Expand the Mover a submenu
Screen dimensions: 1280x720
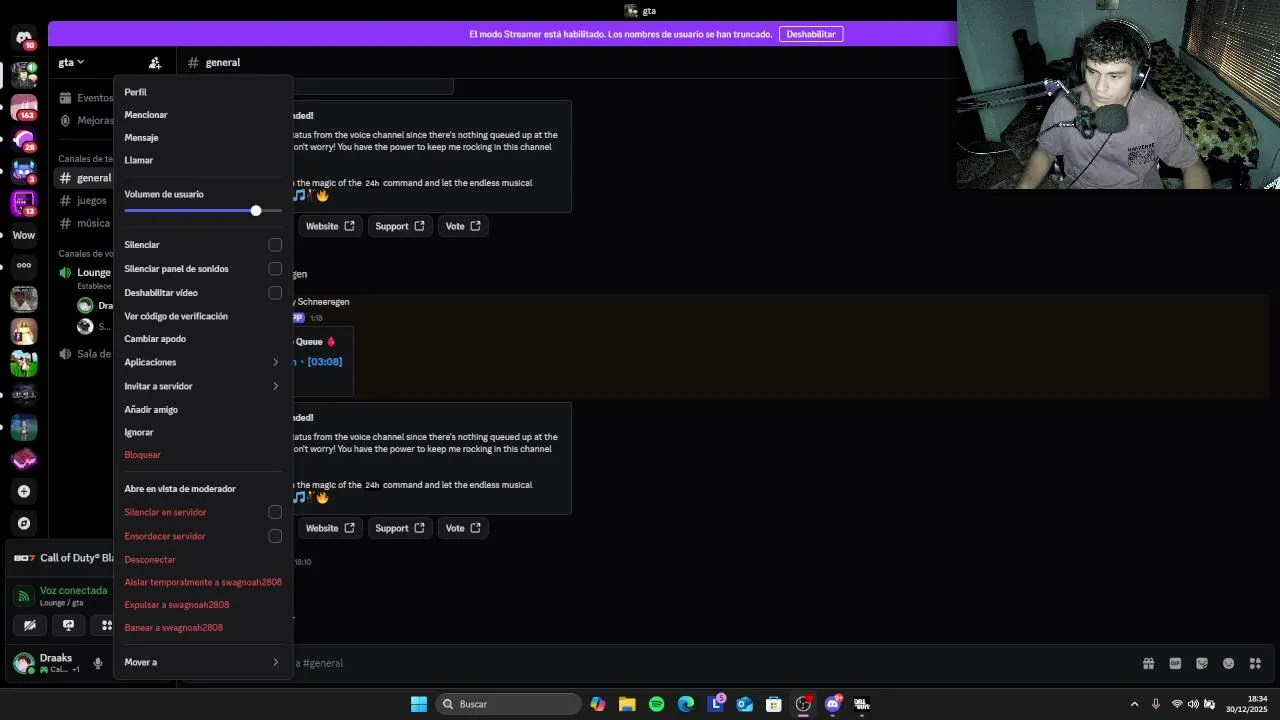[x=202, y=662]
